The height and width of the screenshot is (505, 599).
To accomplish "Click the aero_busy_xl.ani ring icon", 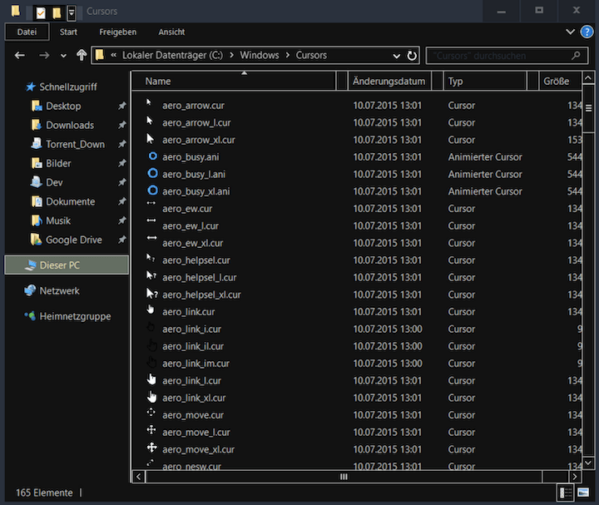I will coord(152,190).
